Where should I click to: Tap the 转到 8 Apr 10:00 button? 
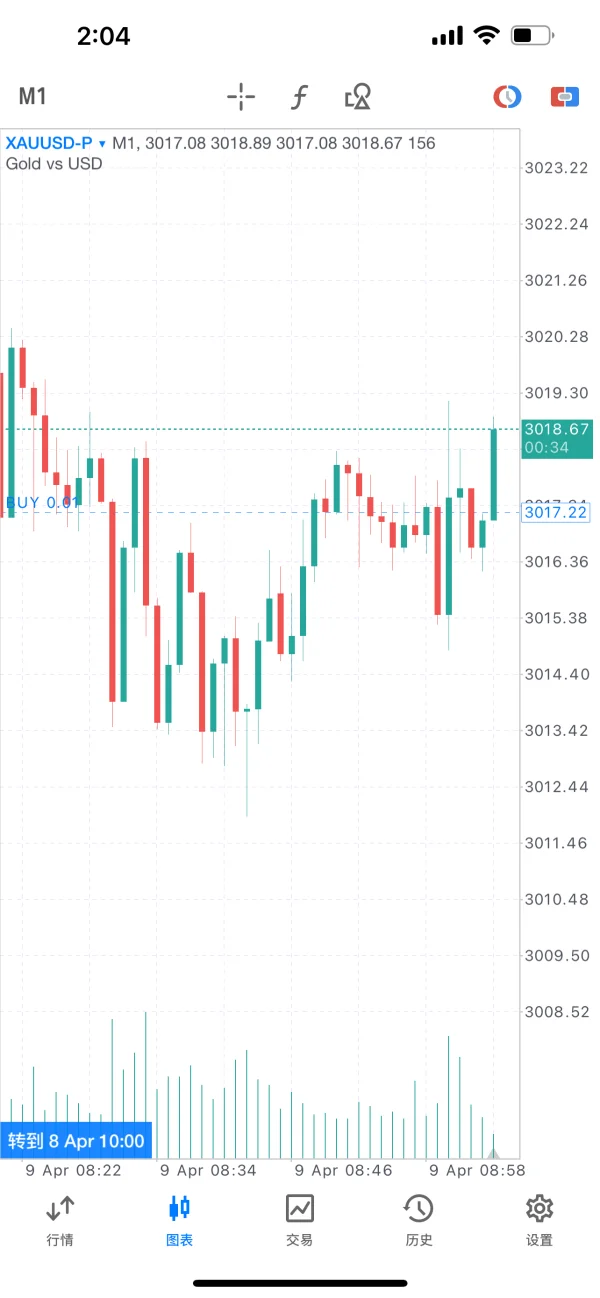(x=76, y=1140)
